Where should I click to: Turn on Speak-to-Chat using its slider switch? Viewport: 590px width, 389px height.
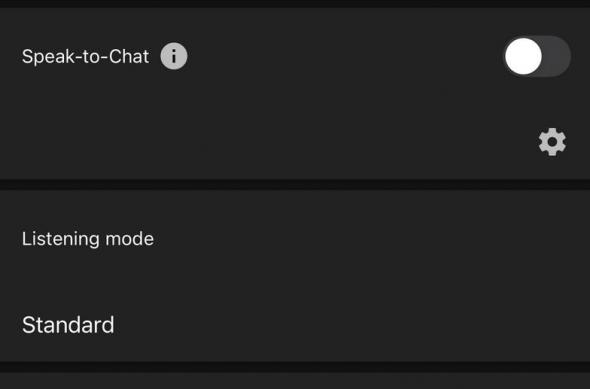pyautogui.click(x=537, y=56)
